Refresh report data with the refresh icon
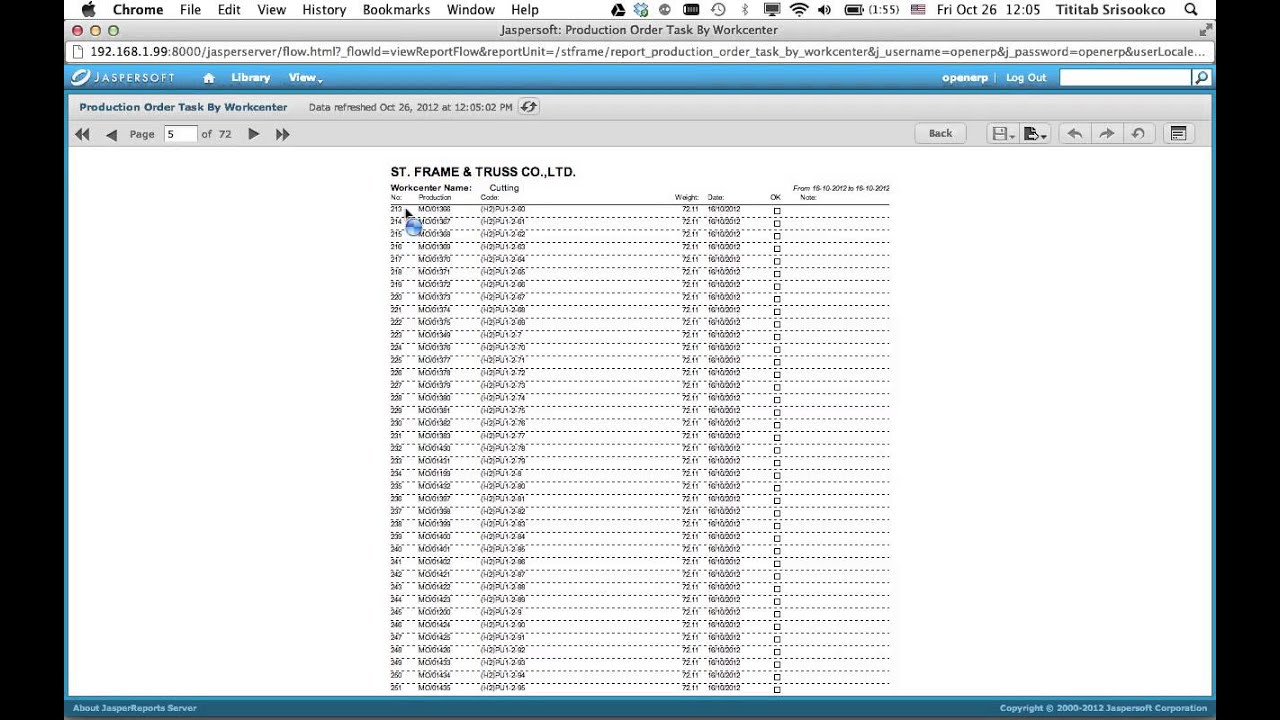 (x=529, y=107)
